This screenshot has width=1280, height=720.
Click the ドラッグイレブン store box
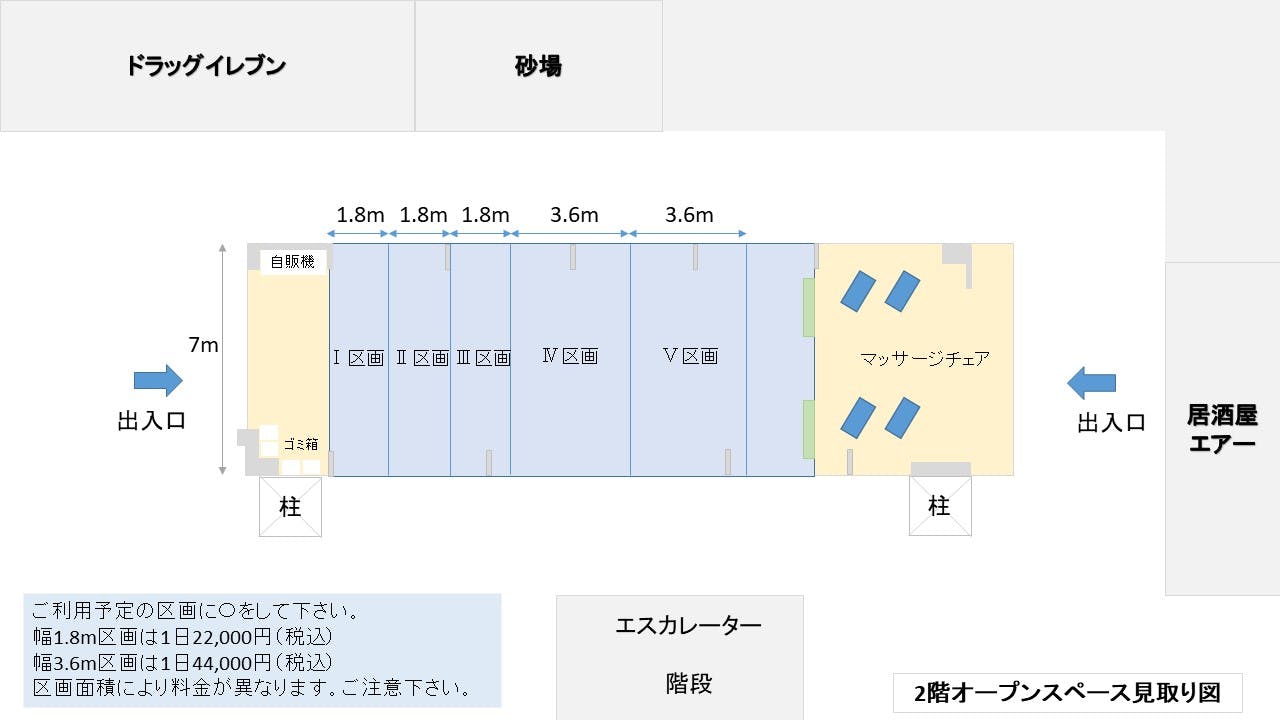207,66
